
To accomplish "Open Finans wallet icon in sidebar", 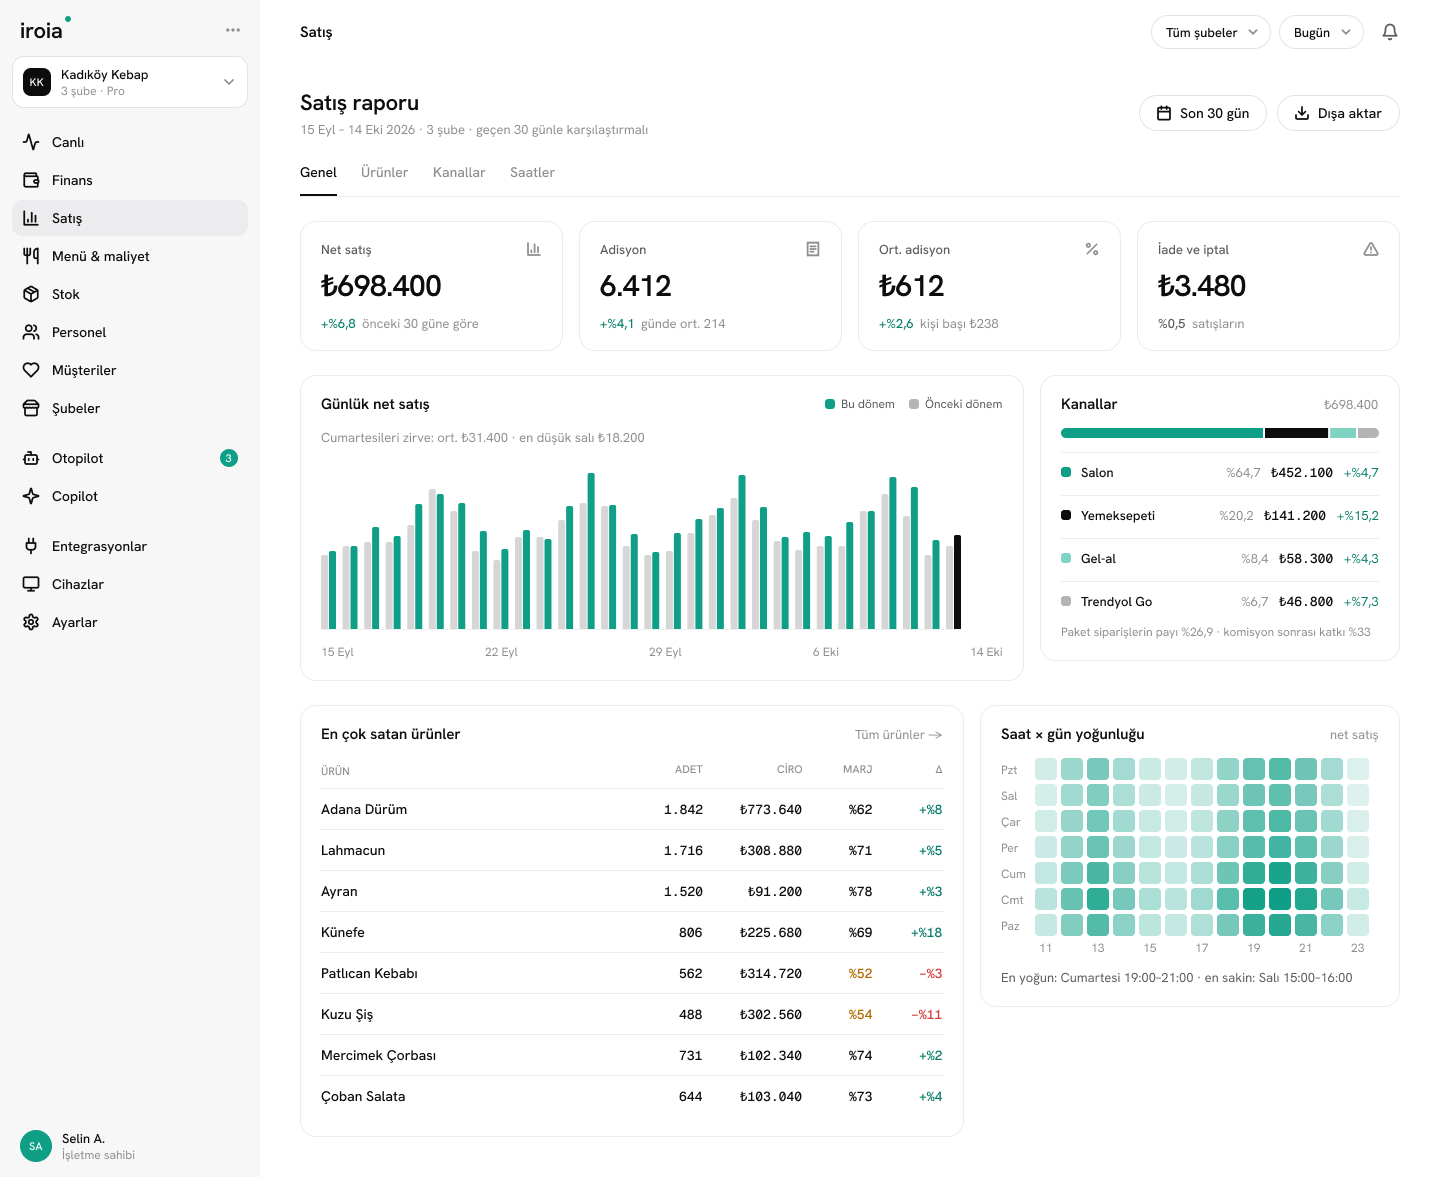I will (31, 180).
